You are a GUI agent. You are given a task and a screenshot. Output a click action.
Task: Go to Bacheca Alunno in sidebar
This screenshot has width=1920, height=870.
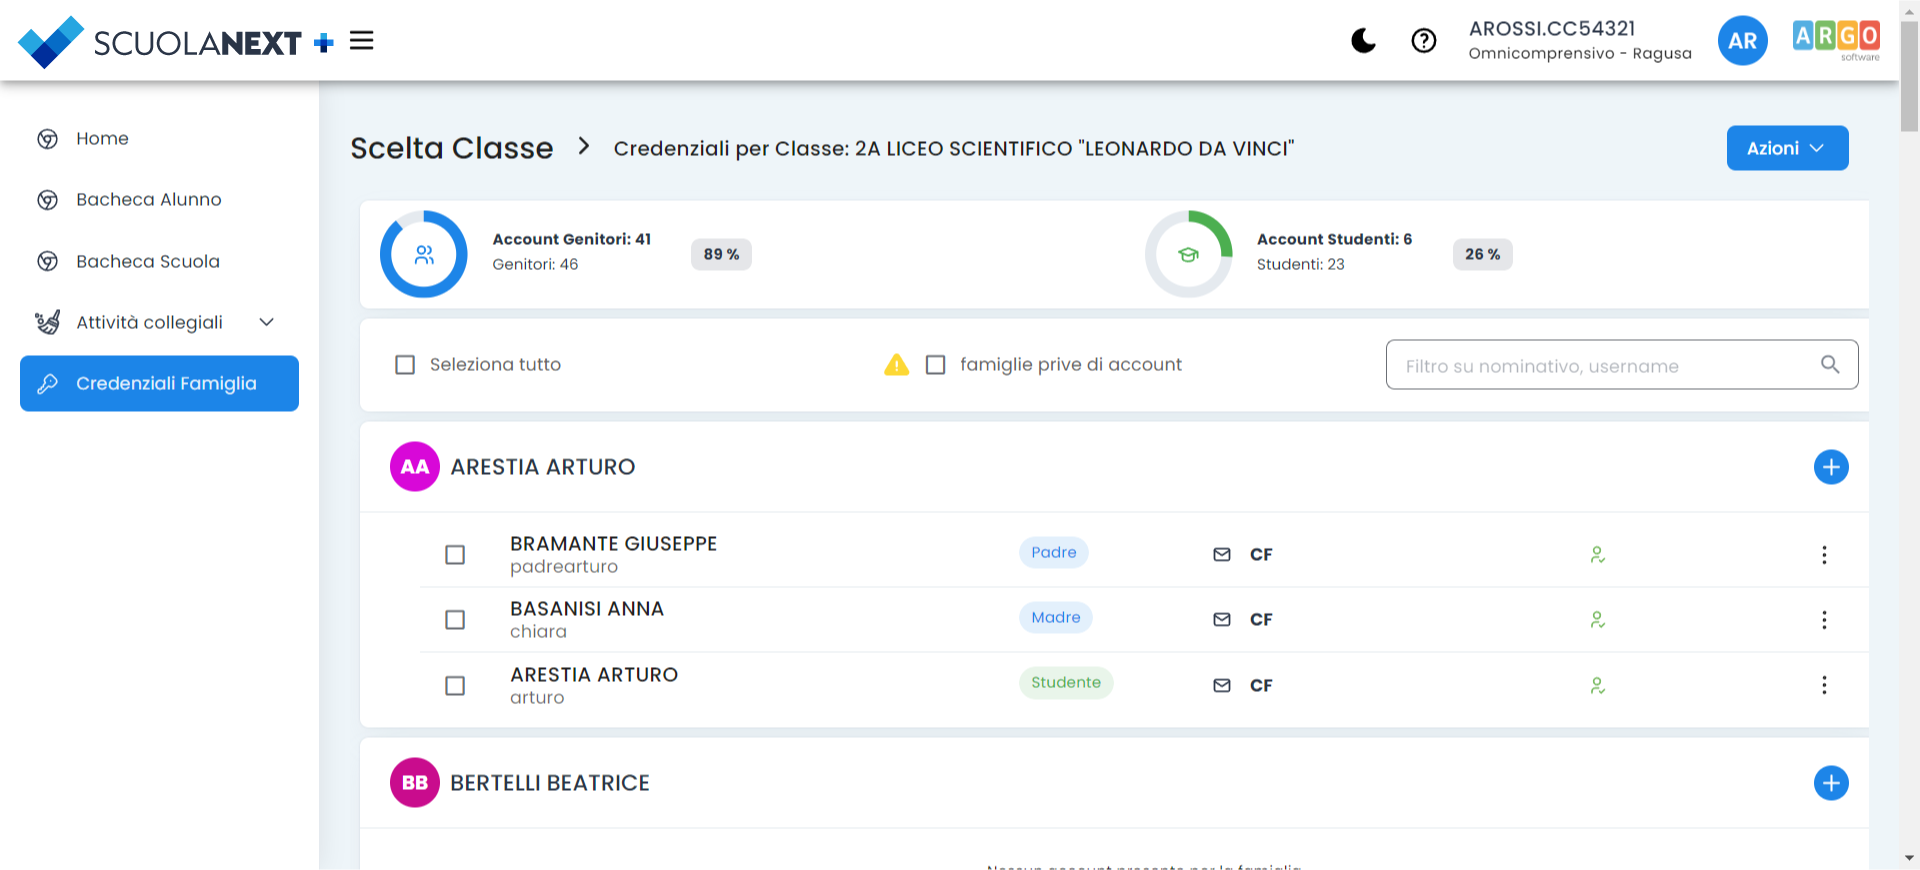coord(148,200)
